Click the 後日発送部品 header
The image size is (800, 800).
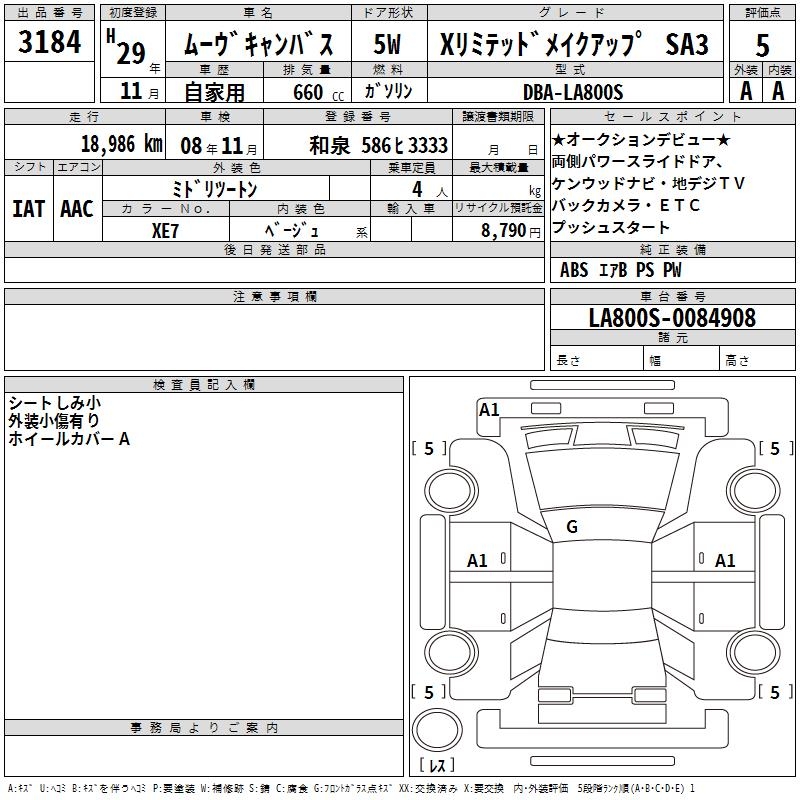274,249
